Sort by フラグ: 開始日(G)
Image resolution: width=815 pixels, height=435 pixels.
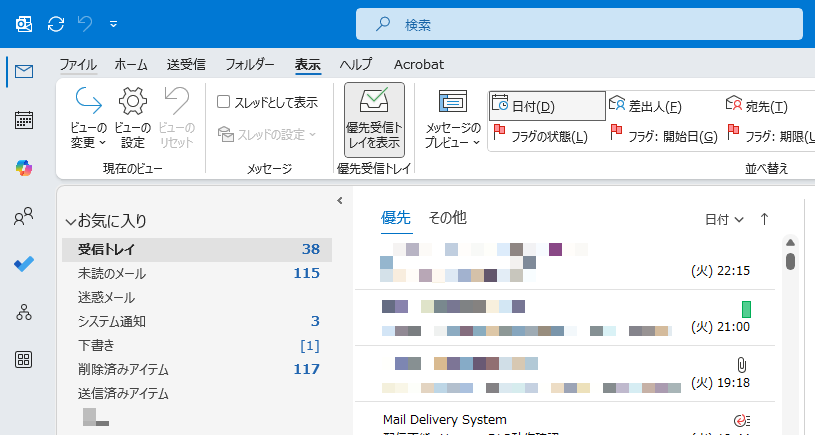tap(664, 136)
